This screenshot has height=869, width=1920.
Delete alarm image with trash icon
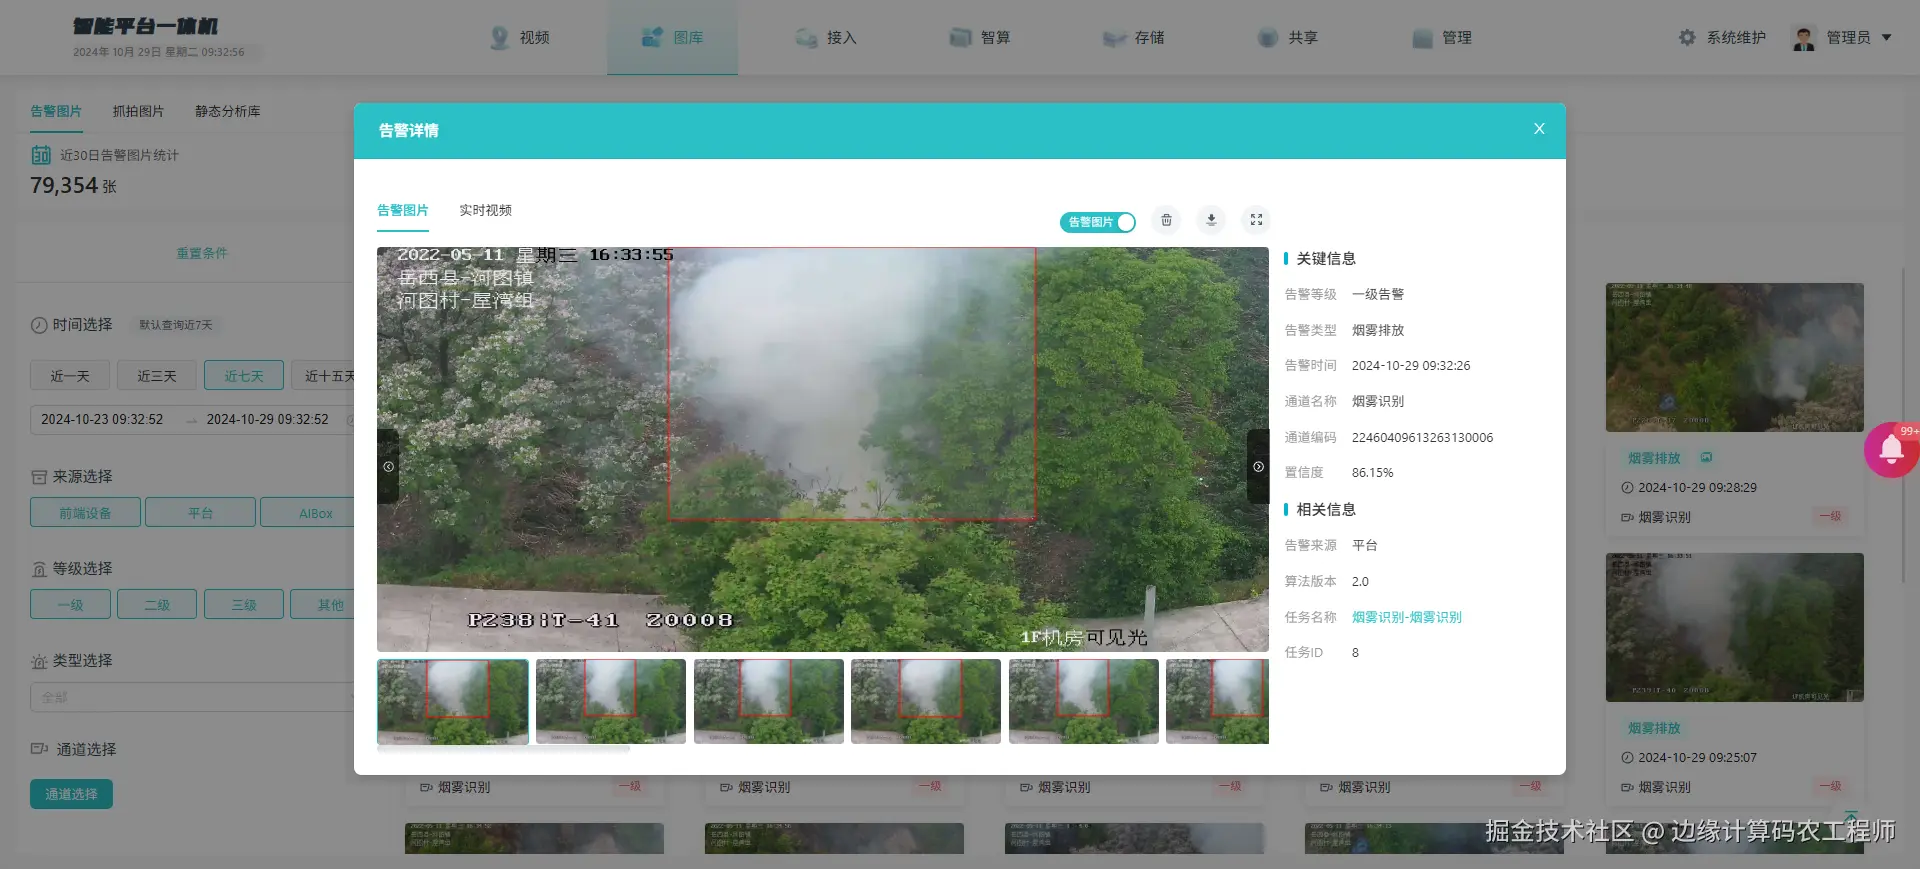click(x=1166, y=220)
